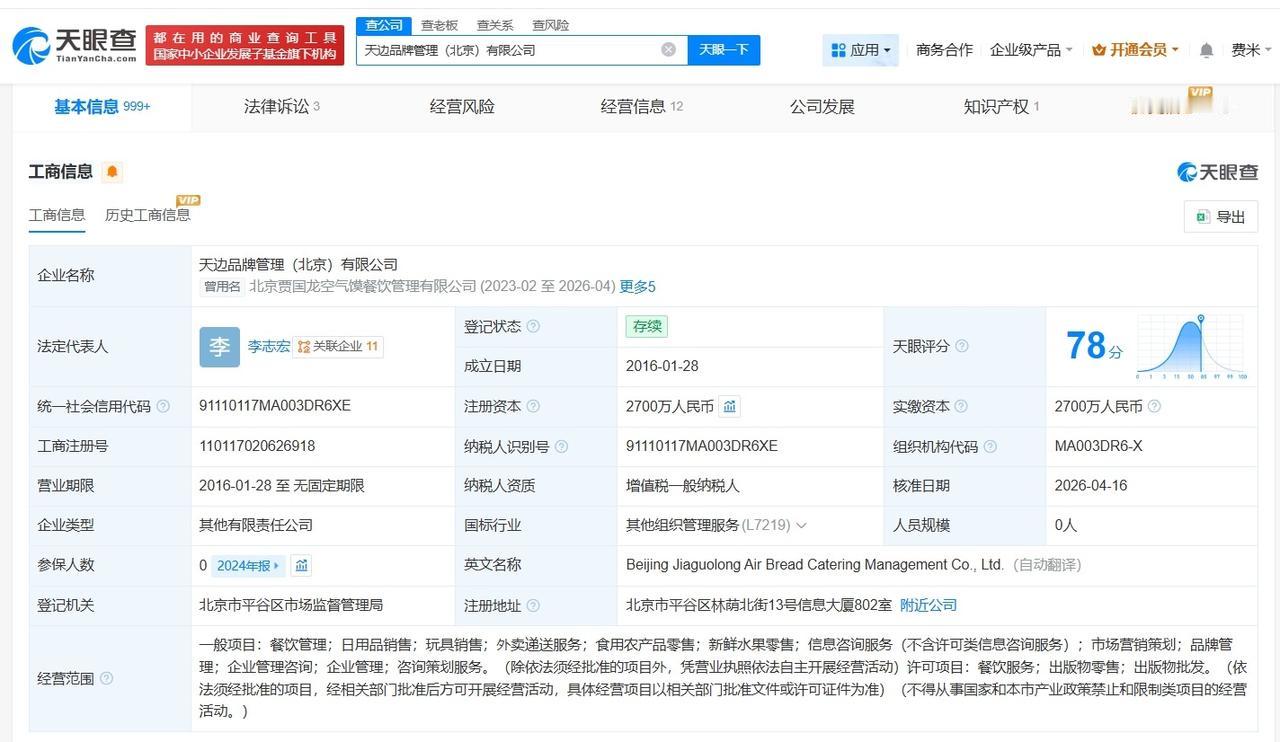Viewport: 1280px width, 742px height.
Task: Click the 附近公司 link
Action: pyautogui.click(x=928, y=605)
